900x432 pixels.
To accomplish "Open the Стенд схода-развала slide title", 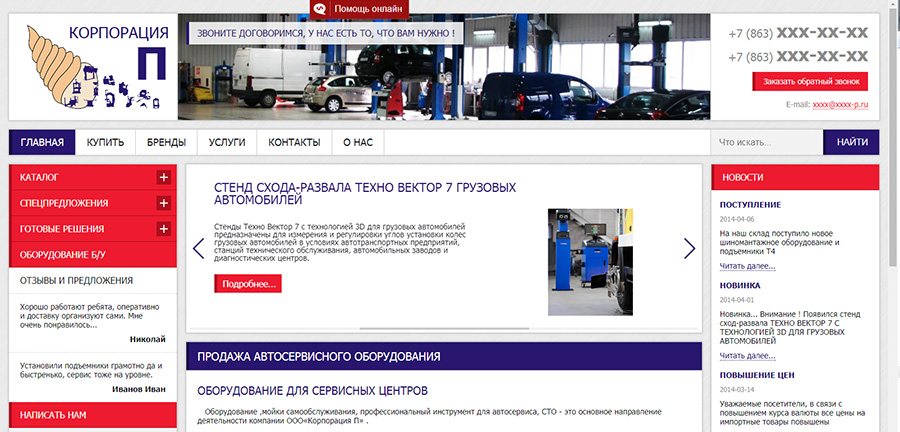I will [365, 194].
